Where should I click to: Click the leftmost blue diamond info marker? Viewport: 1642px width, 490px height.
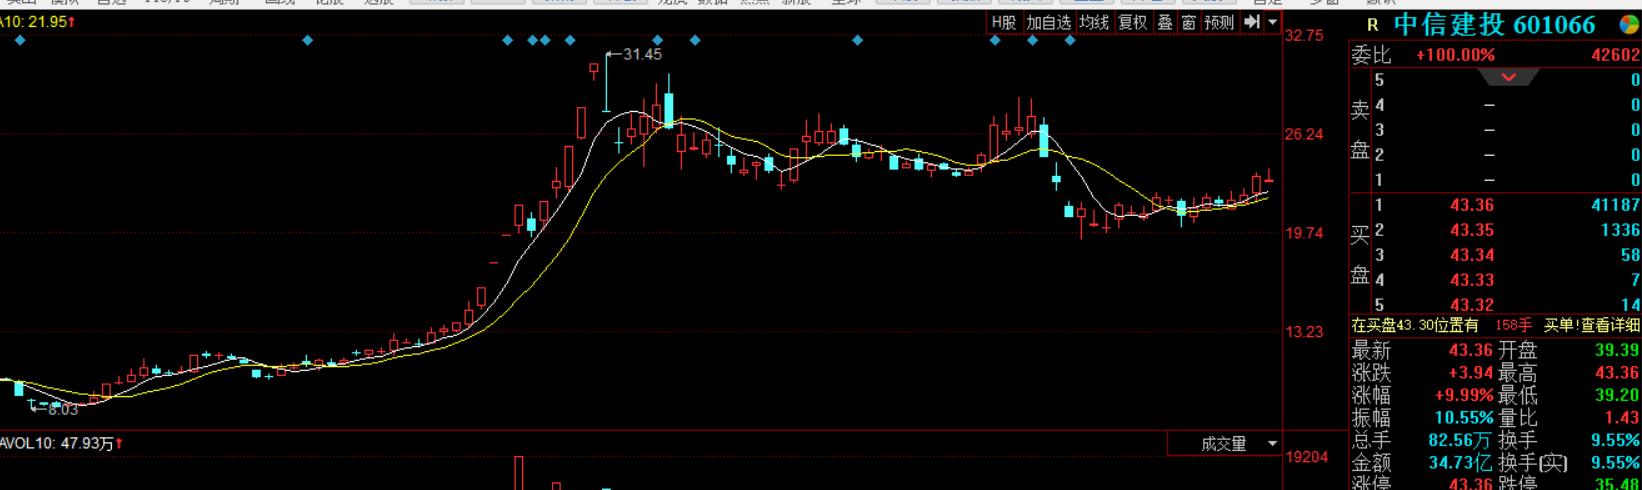pos(20,40)
